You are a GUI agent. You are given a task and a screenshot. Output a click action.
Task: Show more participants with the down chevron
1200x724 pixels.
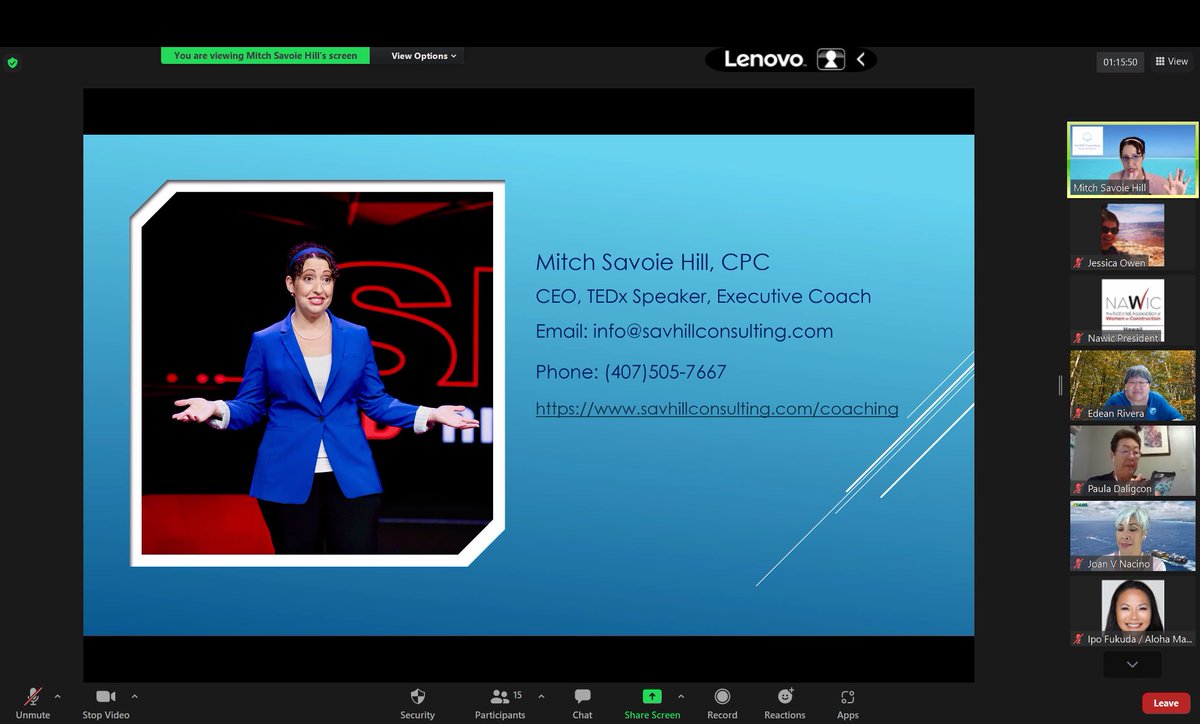1132,664
